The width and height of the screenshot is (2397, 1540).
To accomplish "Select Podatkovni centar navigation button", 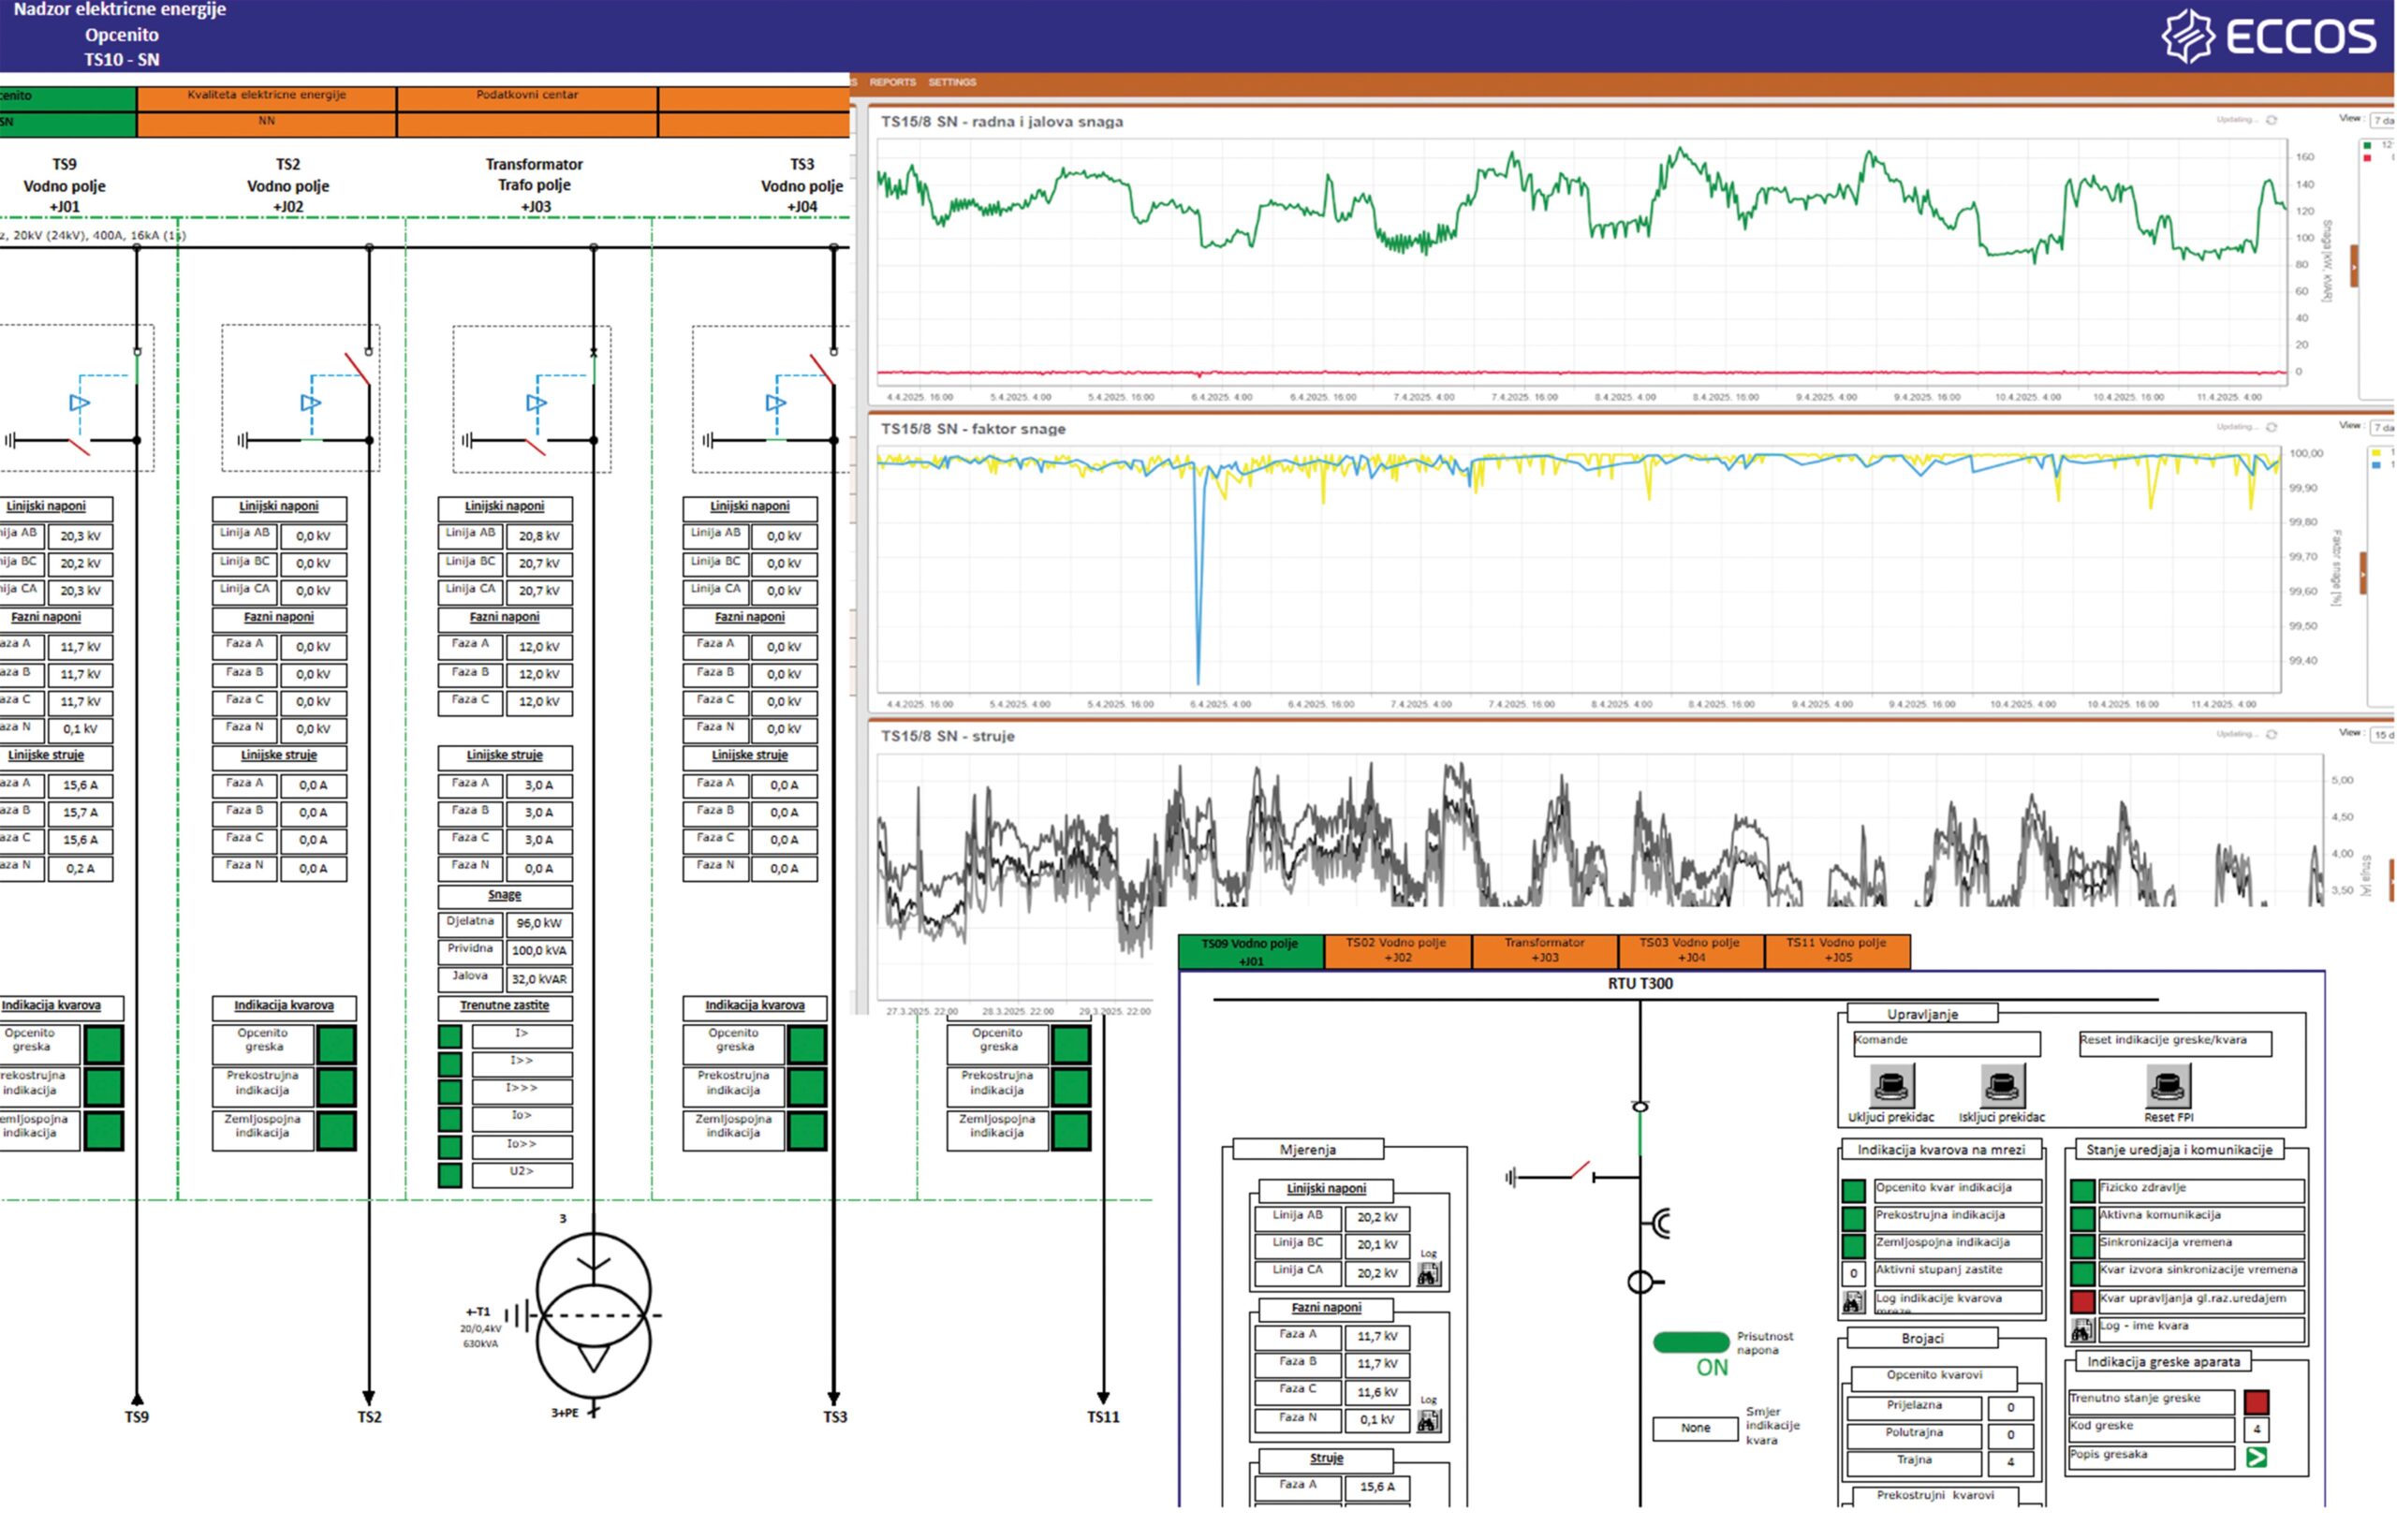I will (527, 96).
